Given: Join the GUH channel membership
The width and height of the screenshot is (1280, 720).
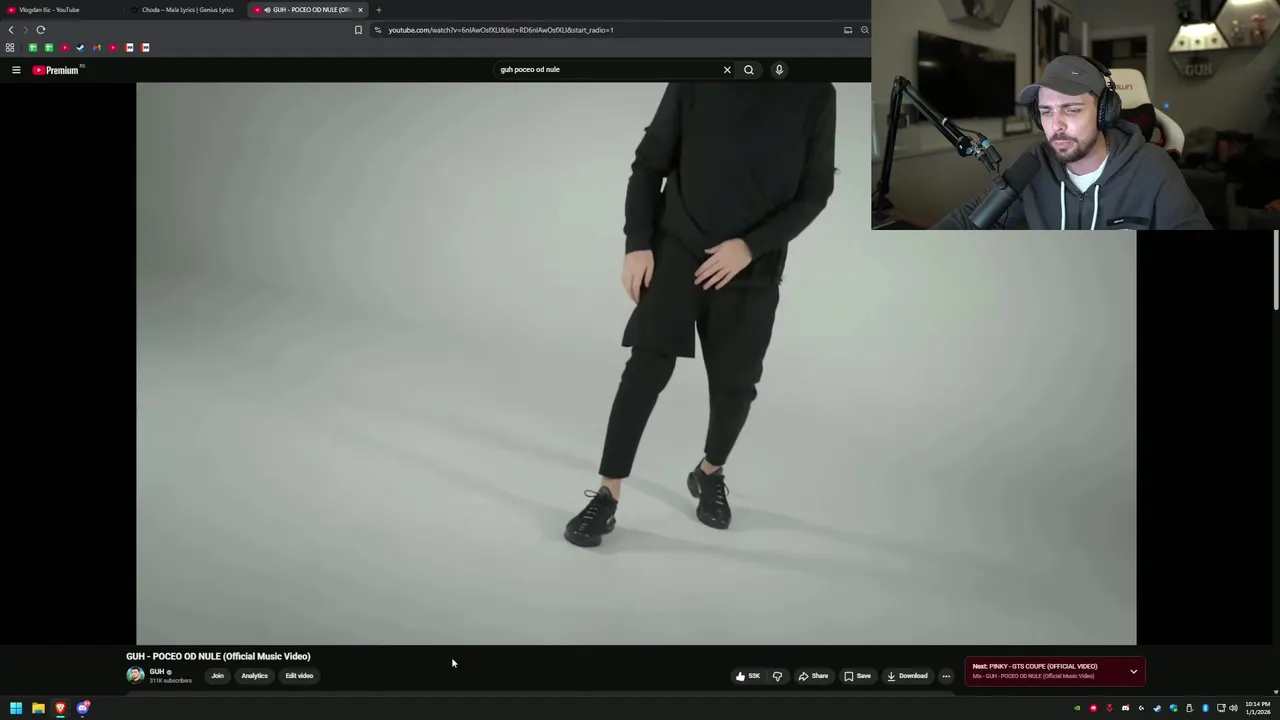Looking at the screenshot, I should pyautogui.click(x=217, y=676).
